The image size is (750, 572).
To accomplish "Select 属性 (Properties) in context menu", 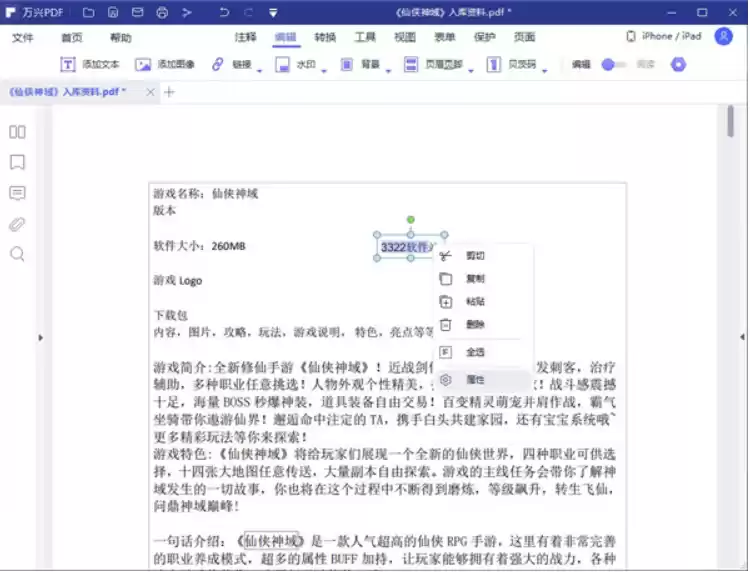I will tap(475, 380).
